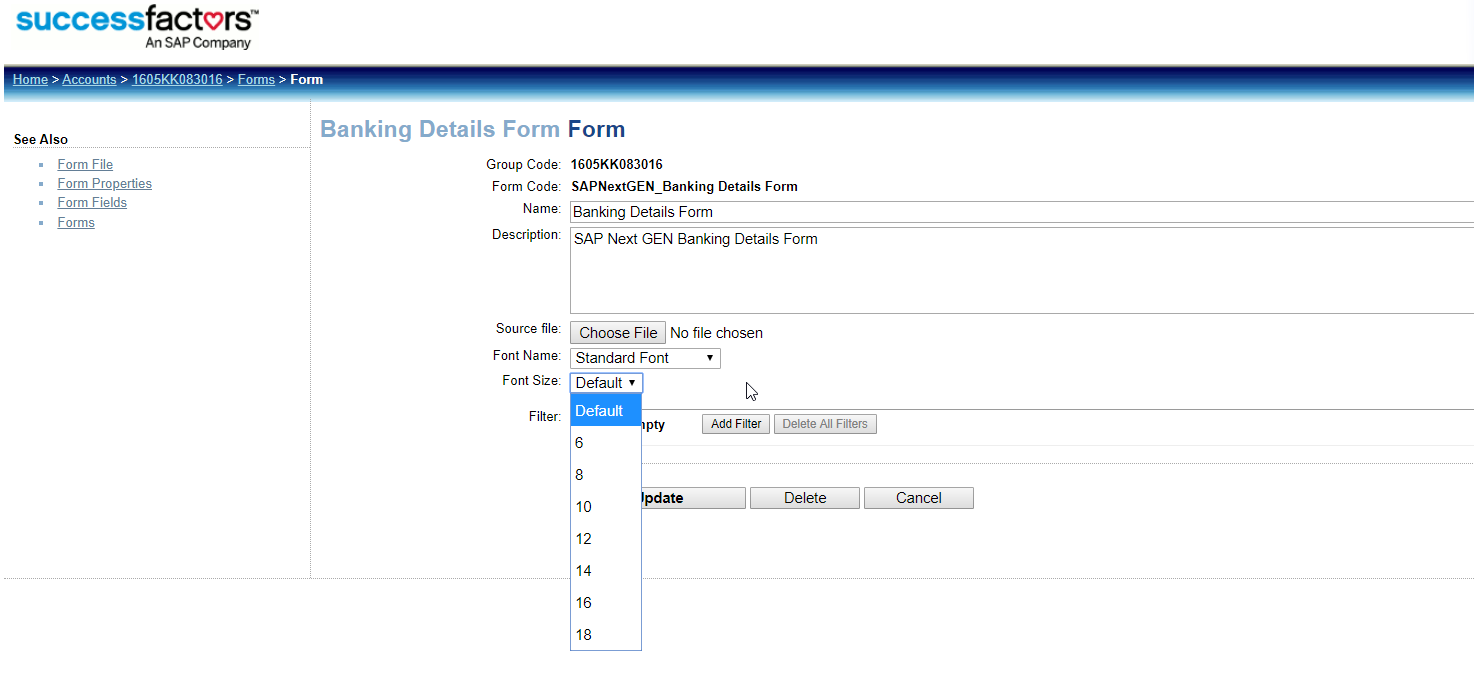This screenshot has height=679, width=1474.
Task: Click the SuccessFactors logo
Action: click(138, 27)
